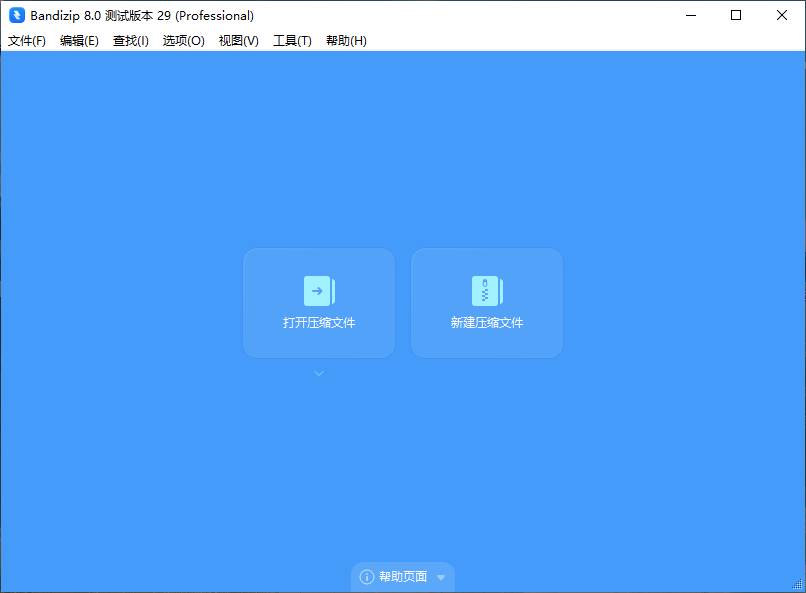Minimize the Bandizip window

tap(691, 15)
